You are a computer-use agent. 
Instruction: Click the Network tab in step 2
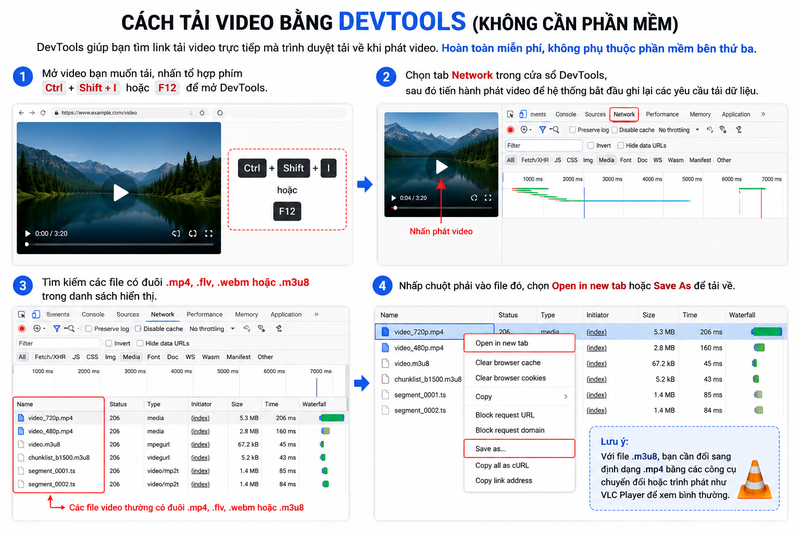pyautogui.click(x=624, y=114)
